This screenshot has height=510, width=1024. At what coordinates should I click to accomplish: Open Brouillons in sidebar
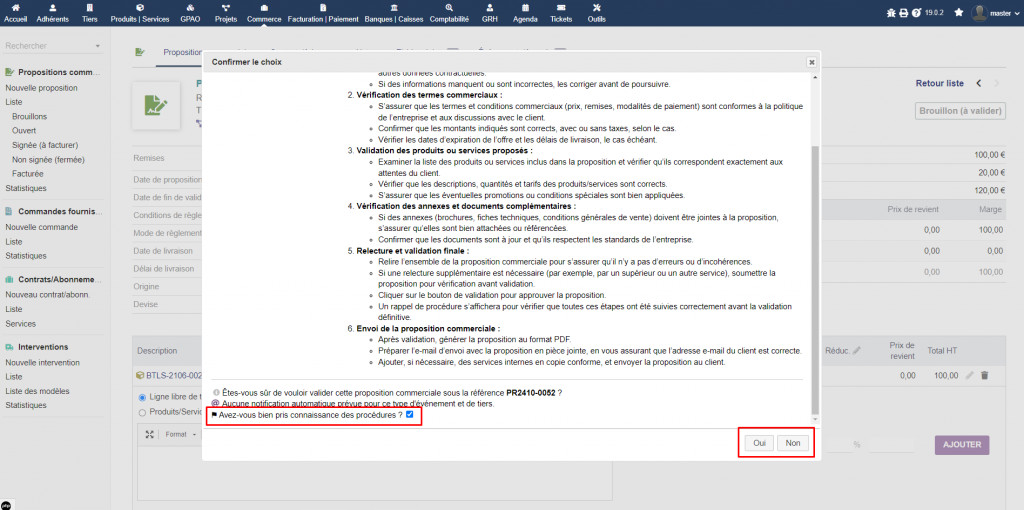29,116
